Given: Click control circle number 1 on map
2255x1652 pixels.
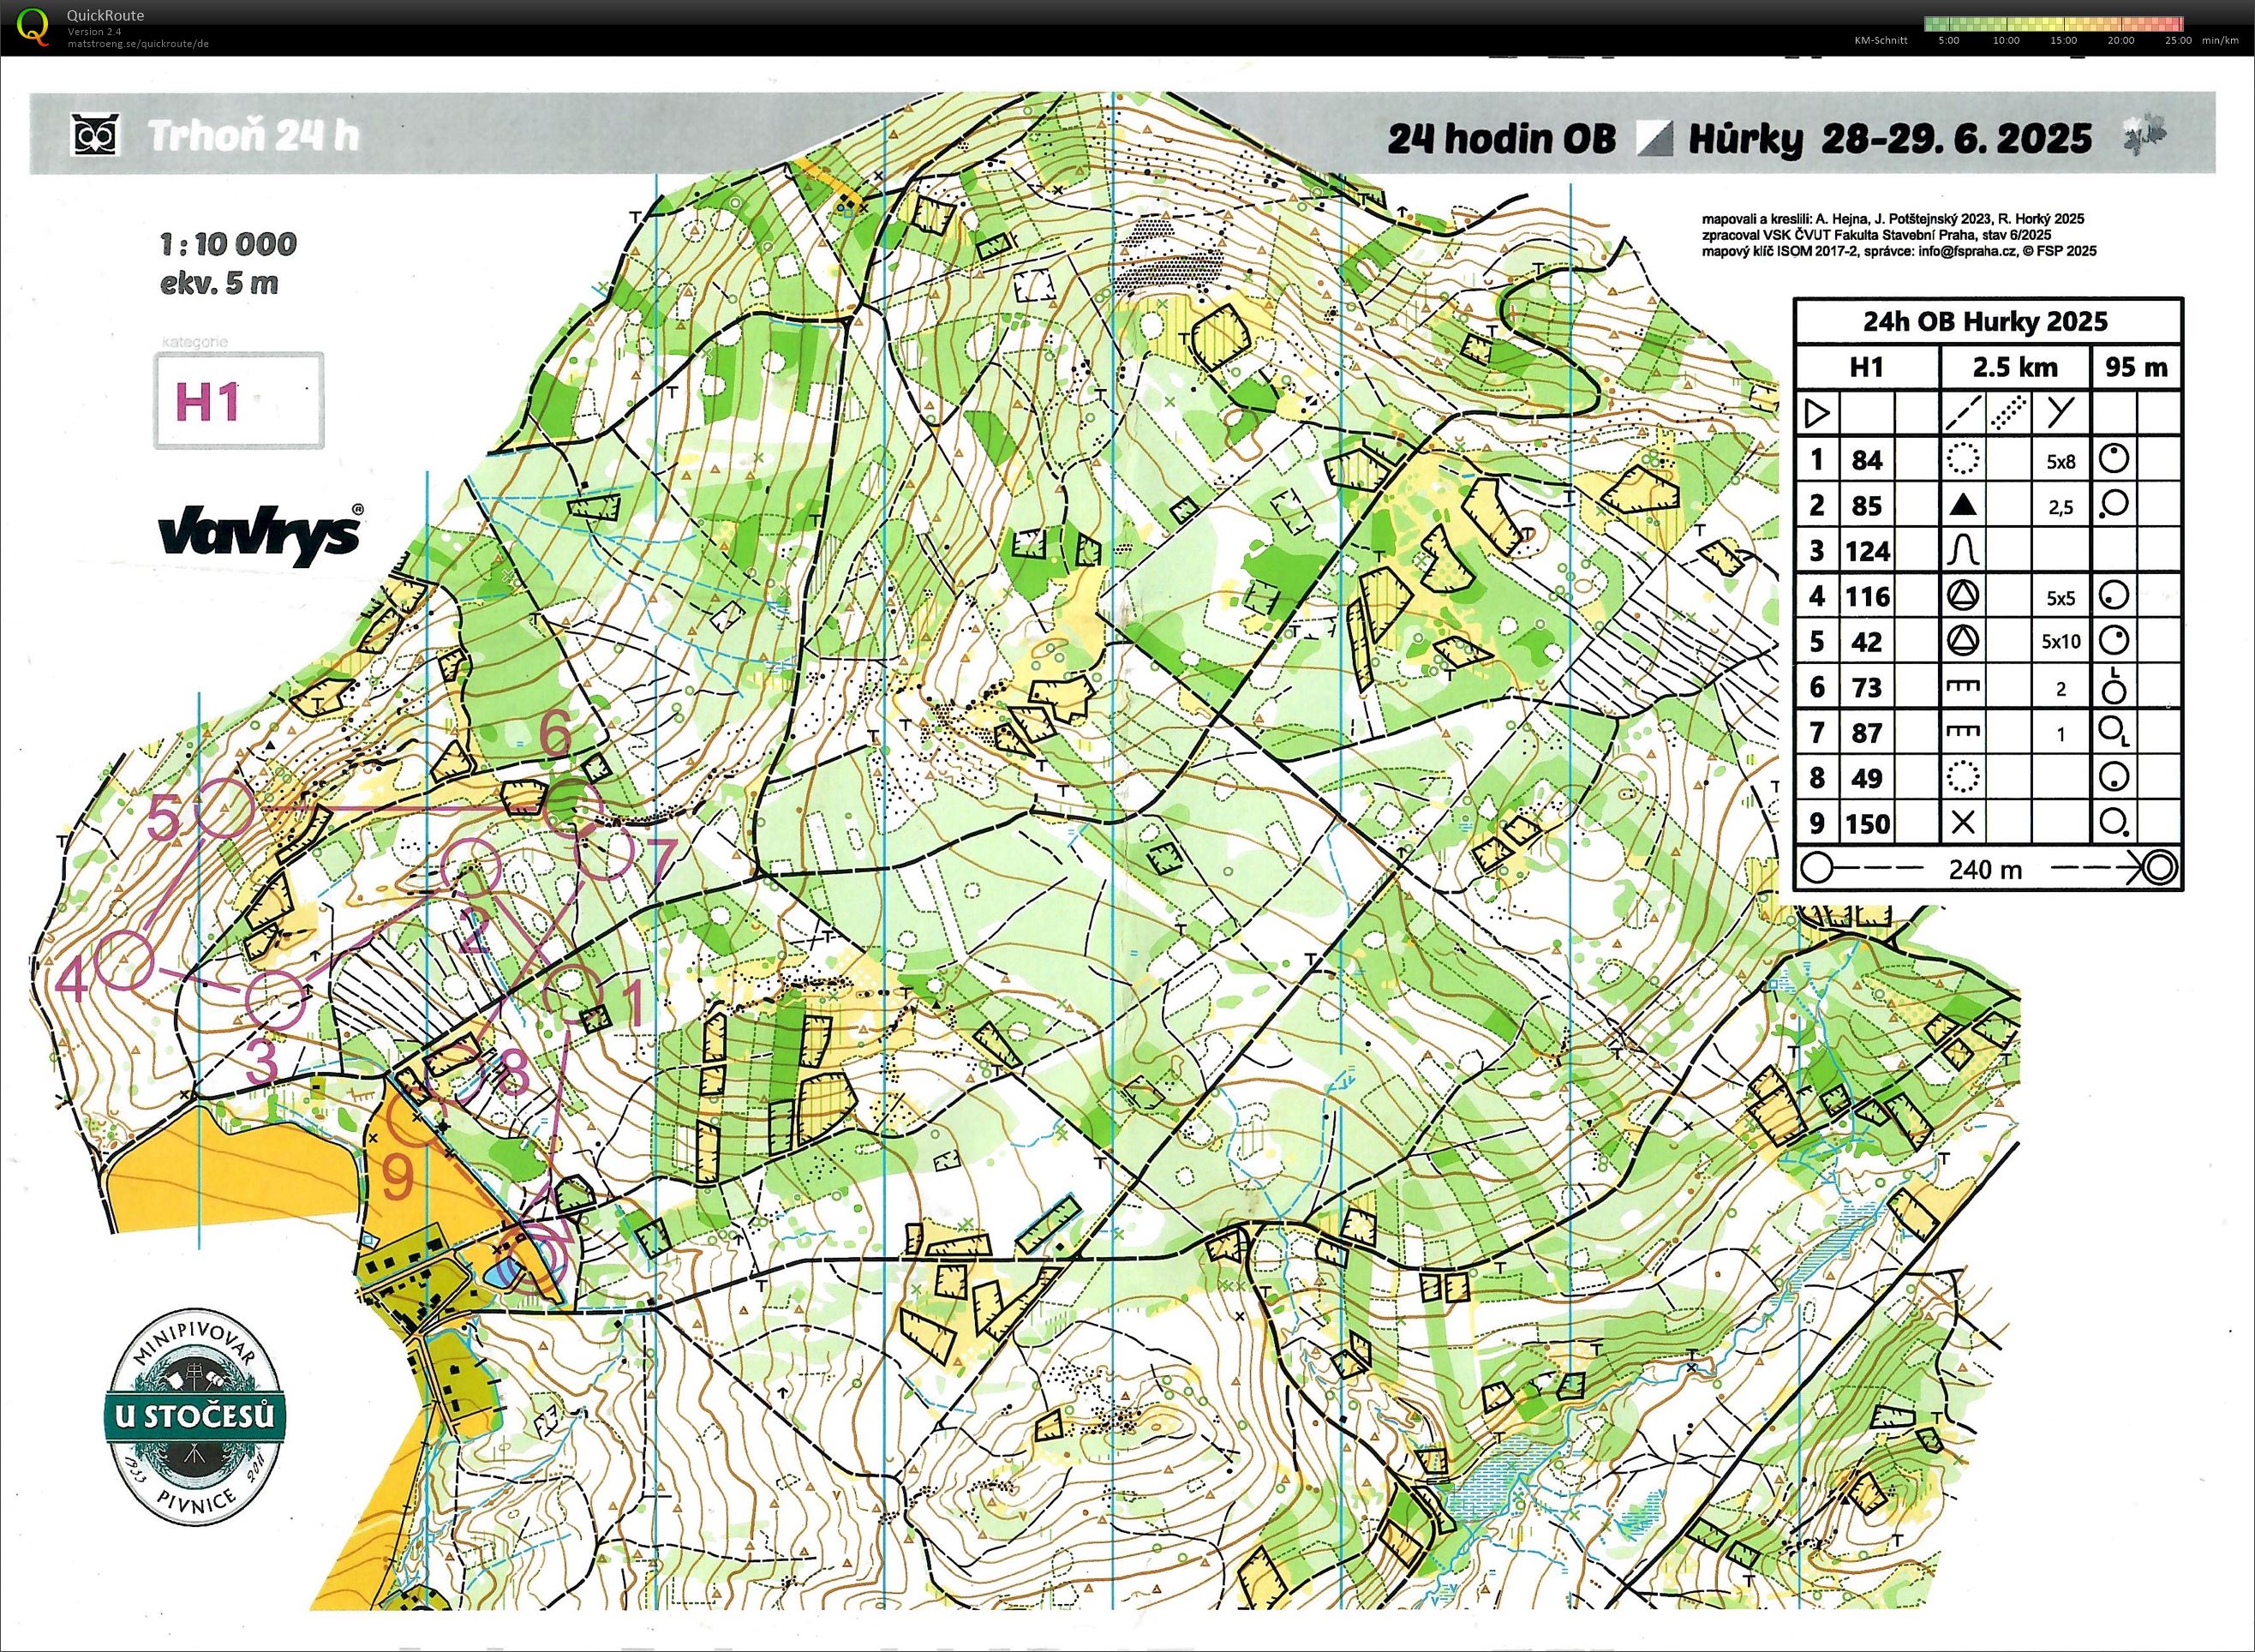Looking at the screenshot, I should (x=573, y=992).
